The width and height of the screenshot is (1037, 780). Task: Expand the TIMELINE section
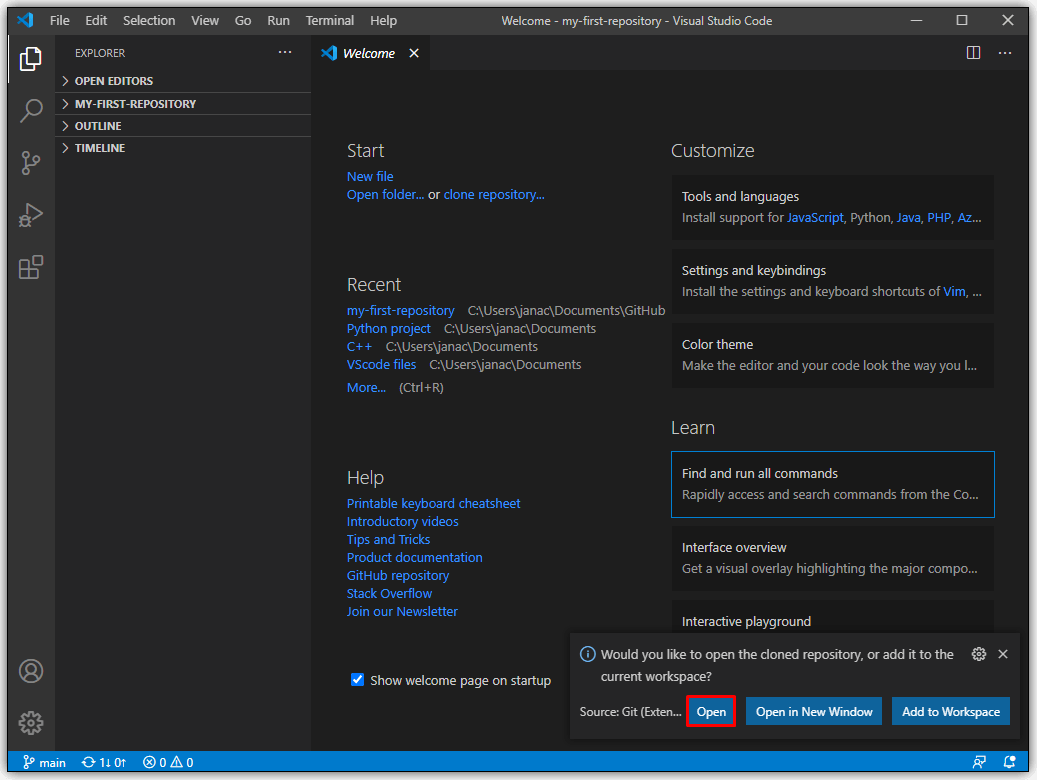pyautogui.click(x=183, y=148)
